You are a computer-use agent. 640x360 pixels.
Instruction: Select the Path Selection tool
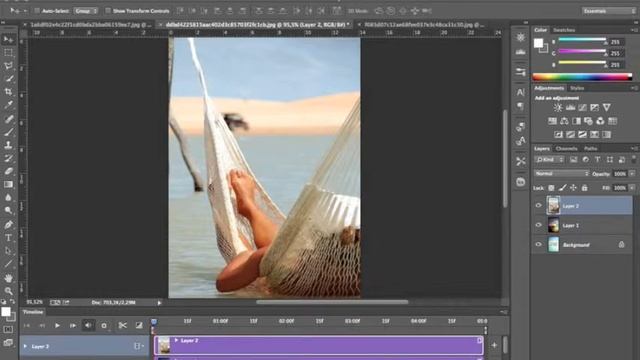[8, 251]
